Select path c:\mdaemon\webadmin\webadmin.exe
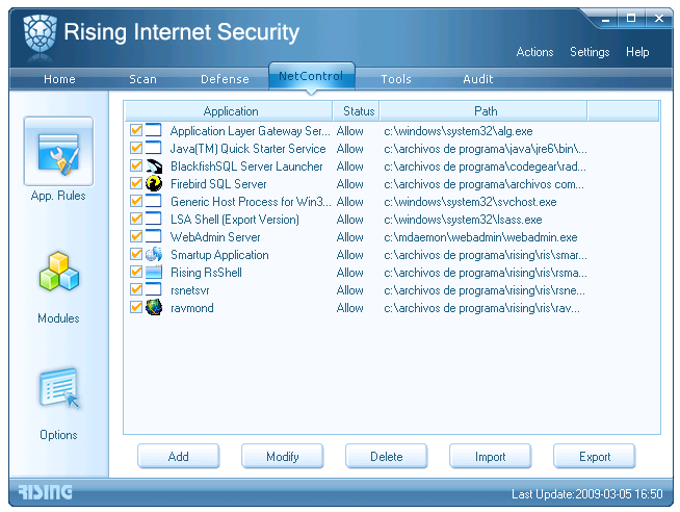The width and height of the screenshot is (680, 512). click(481, 237)
